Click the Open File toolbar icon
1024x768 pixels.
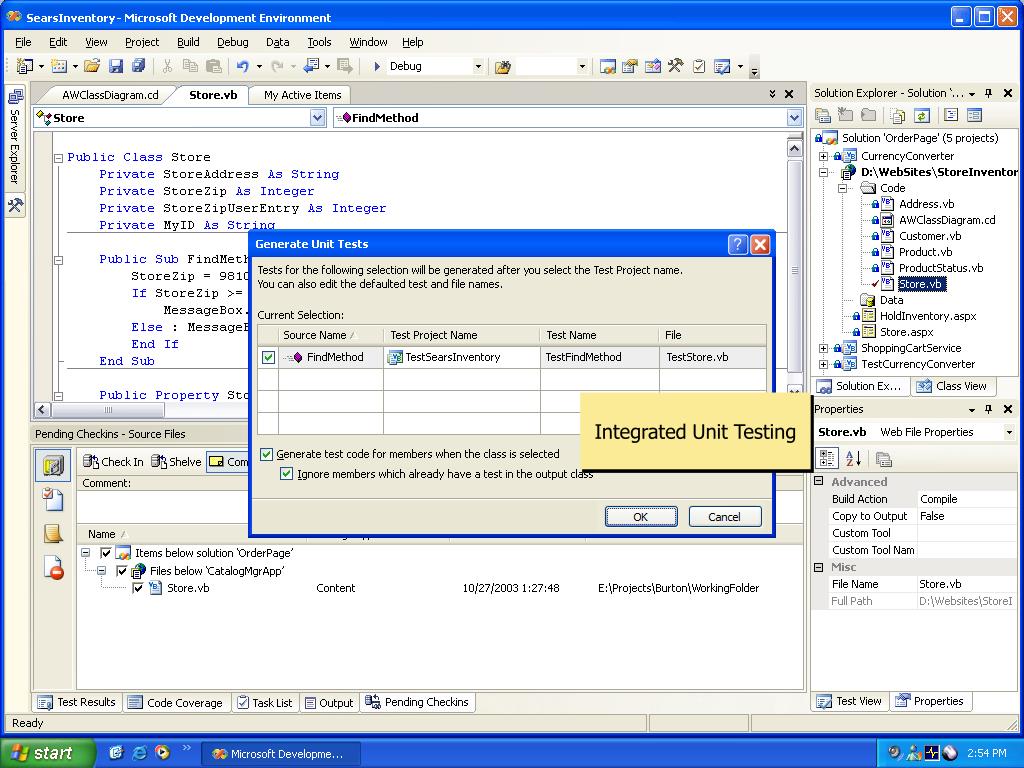[91, 66]
